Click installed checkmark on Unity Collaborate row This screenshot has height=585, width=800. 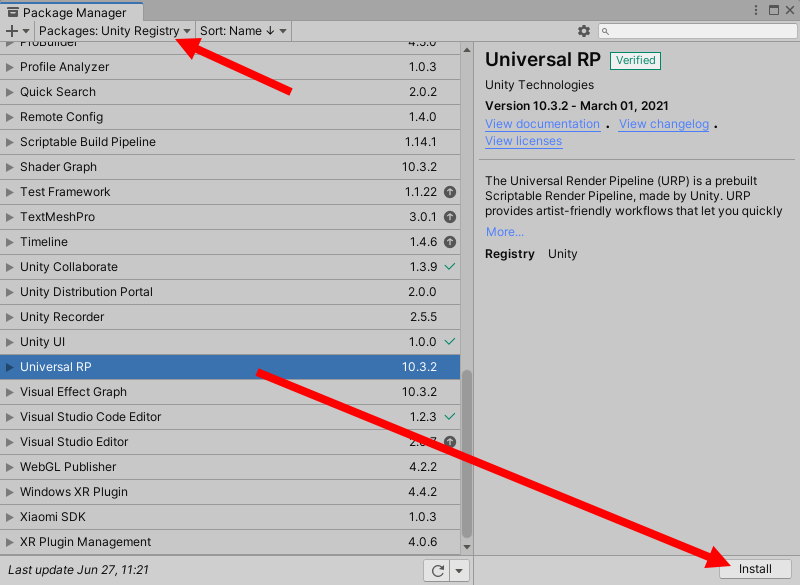coord(449,266)
